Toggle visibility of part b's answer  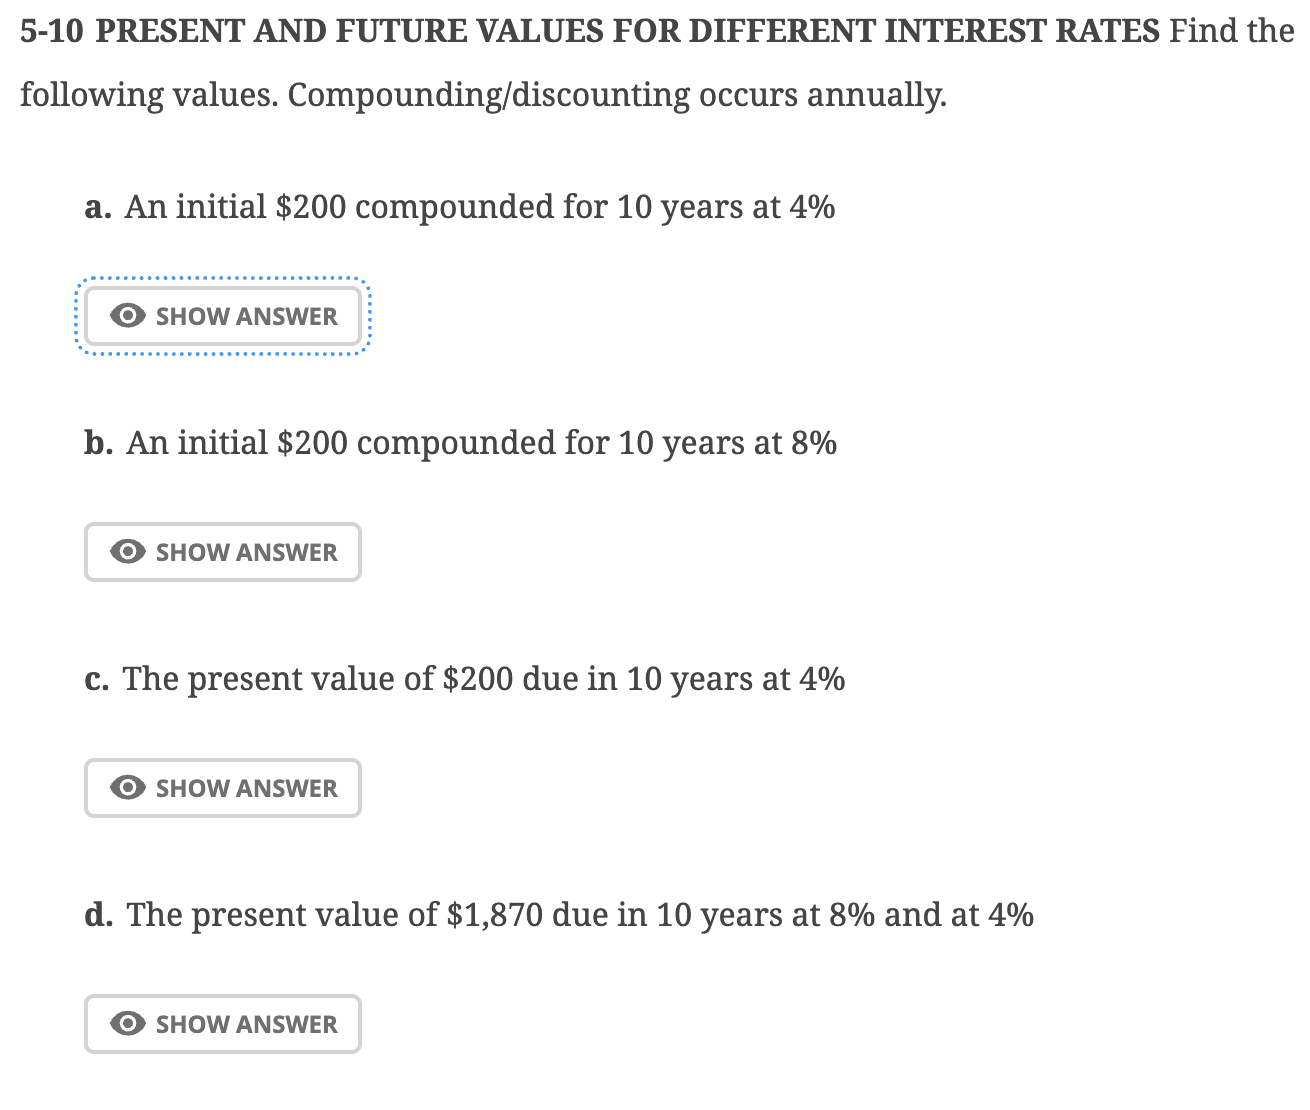[x=222, y=552]
